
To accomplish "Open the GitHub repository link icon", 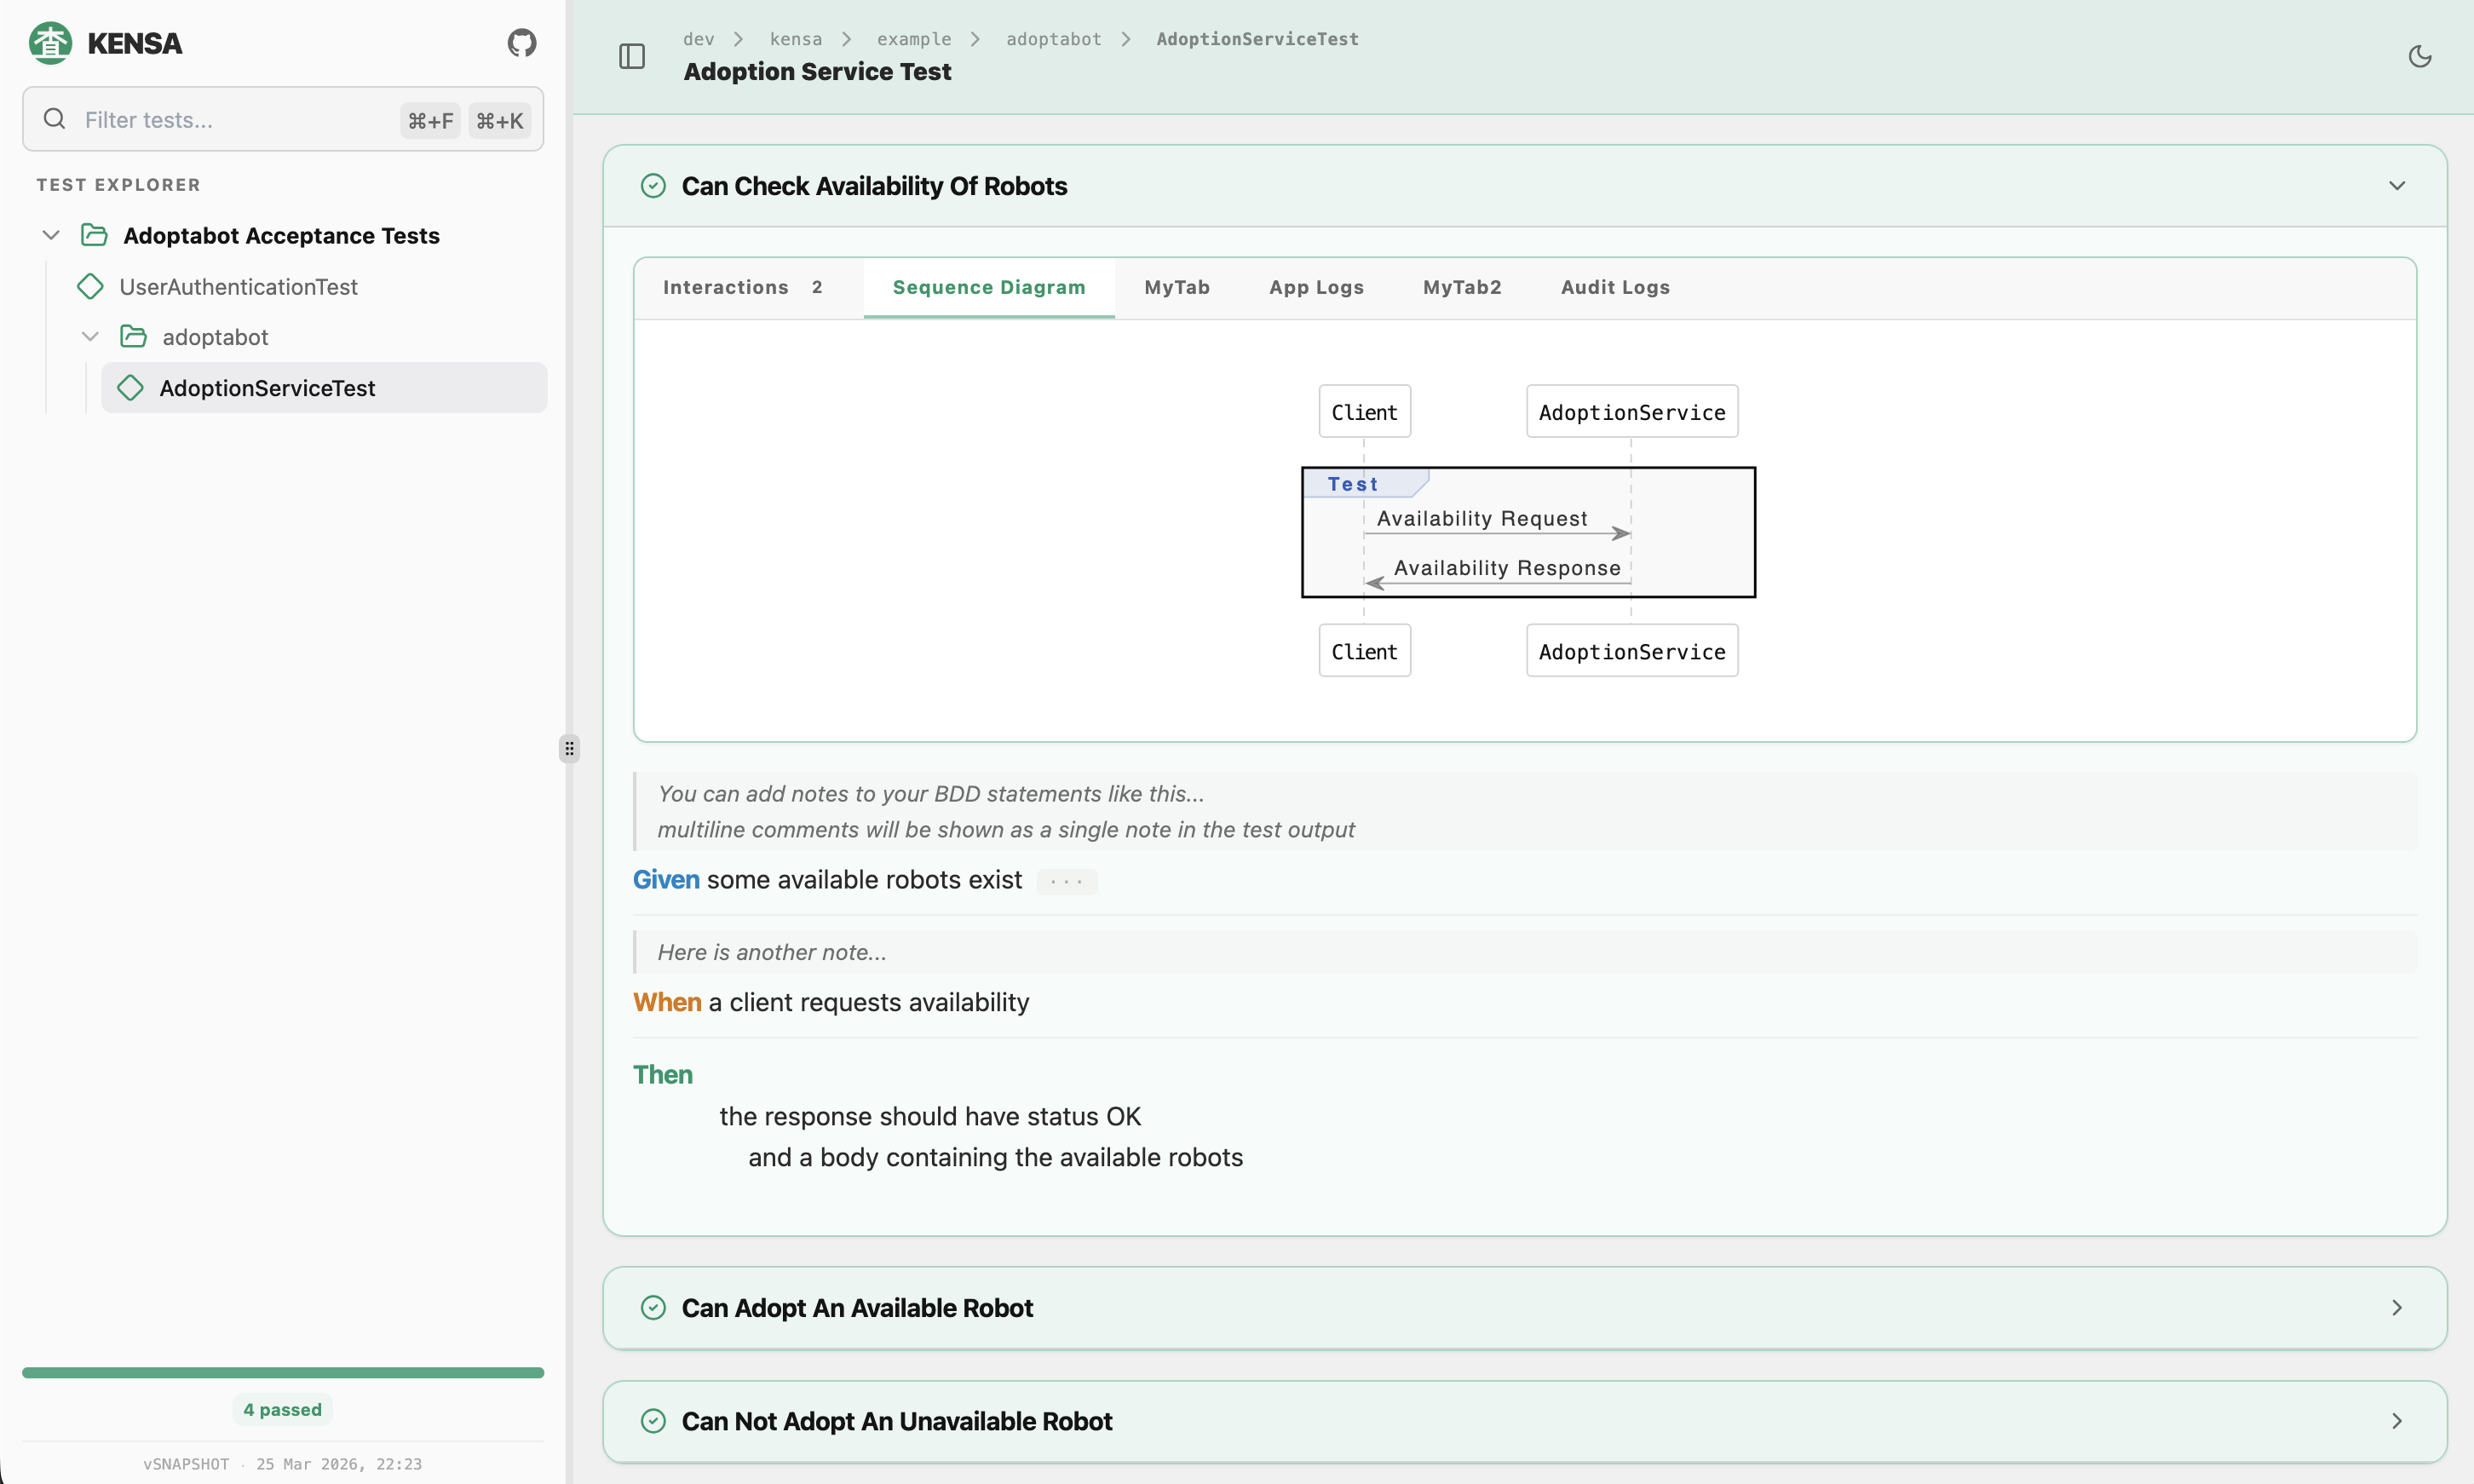I will coord(521,43).
